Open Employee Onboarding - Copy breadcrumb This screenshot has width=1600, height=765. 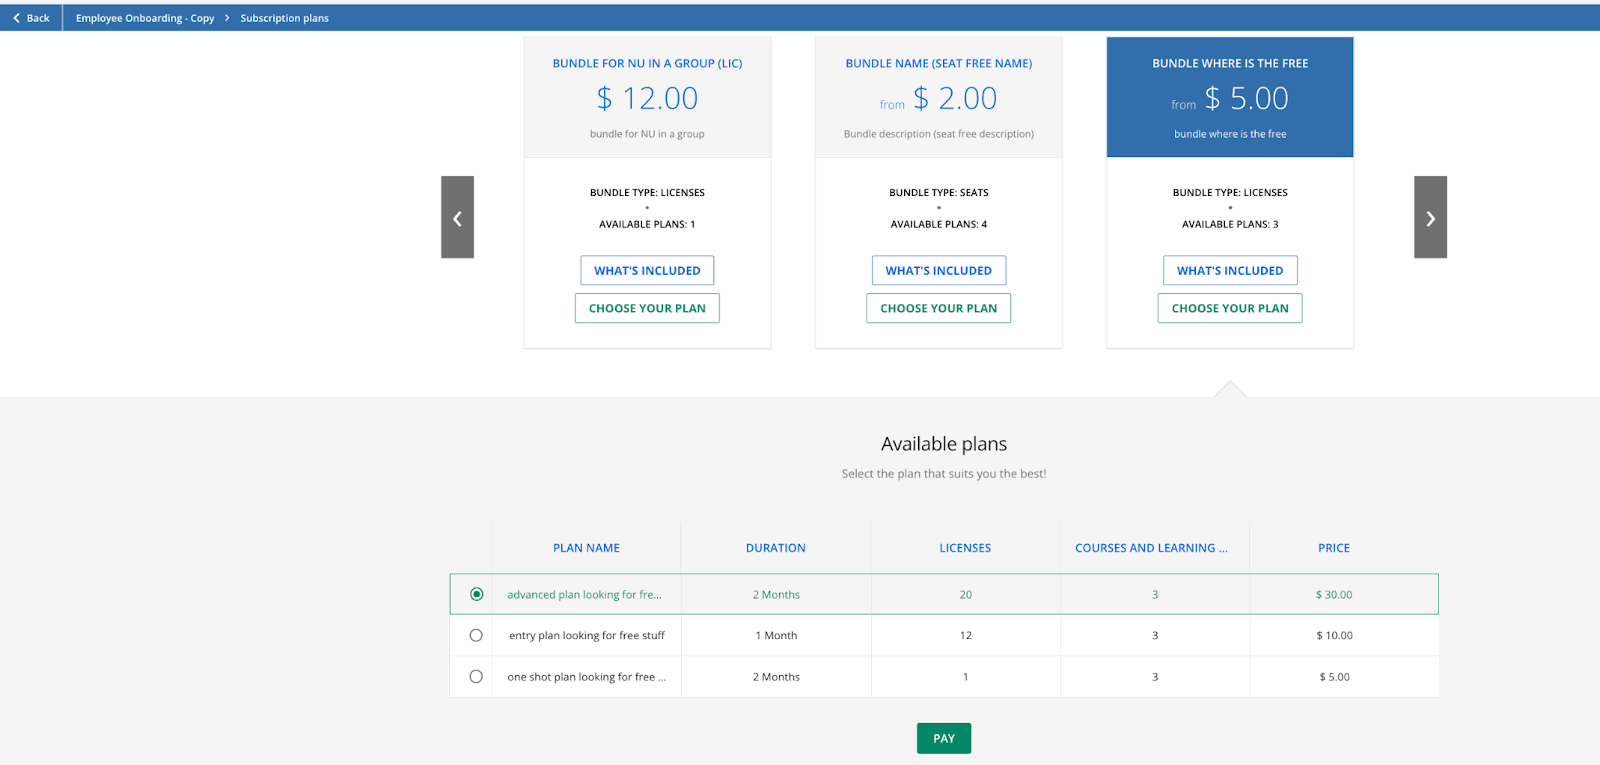[x=145, y=18]
